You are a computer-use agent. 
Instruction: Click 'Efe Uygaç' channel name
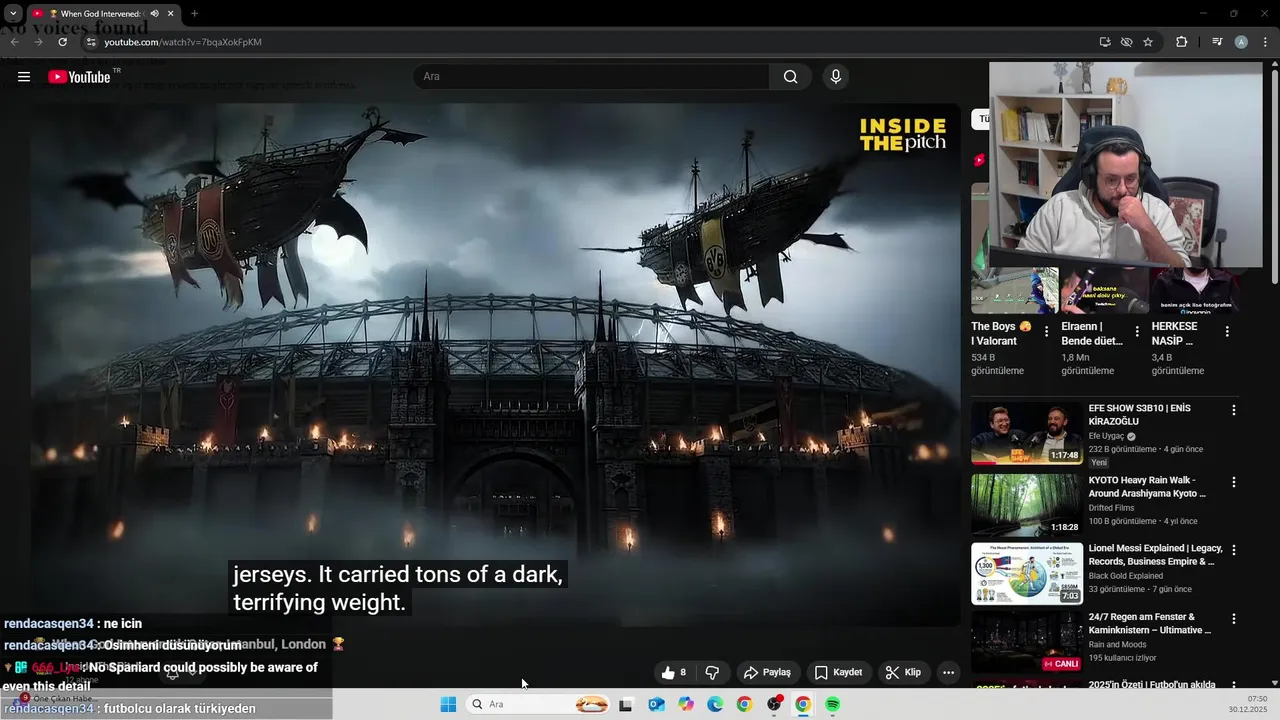1109,437
